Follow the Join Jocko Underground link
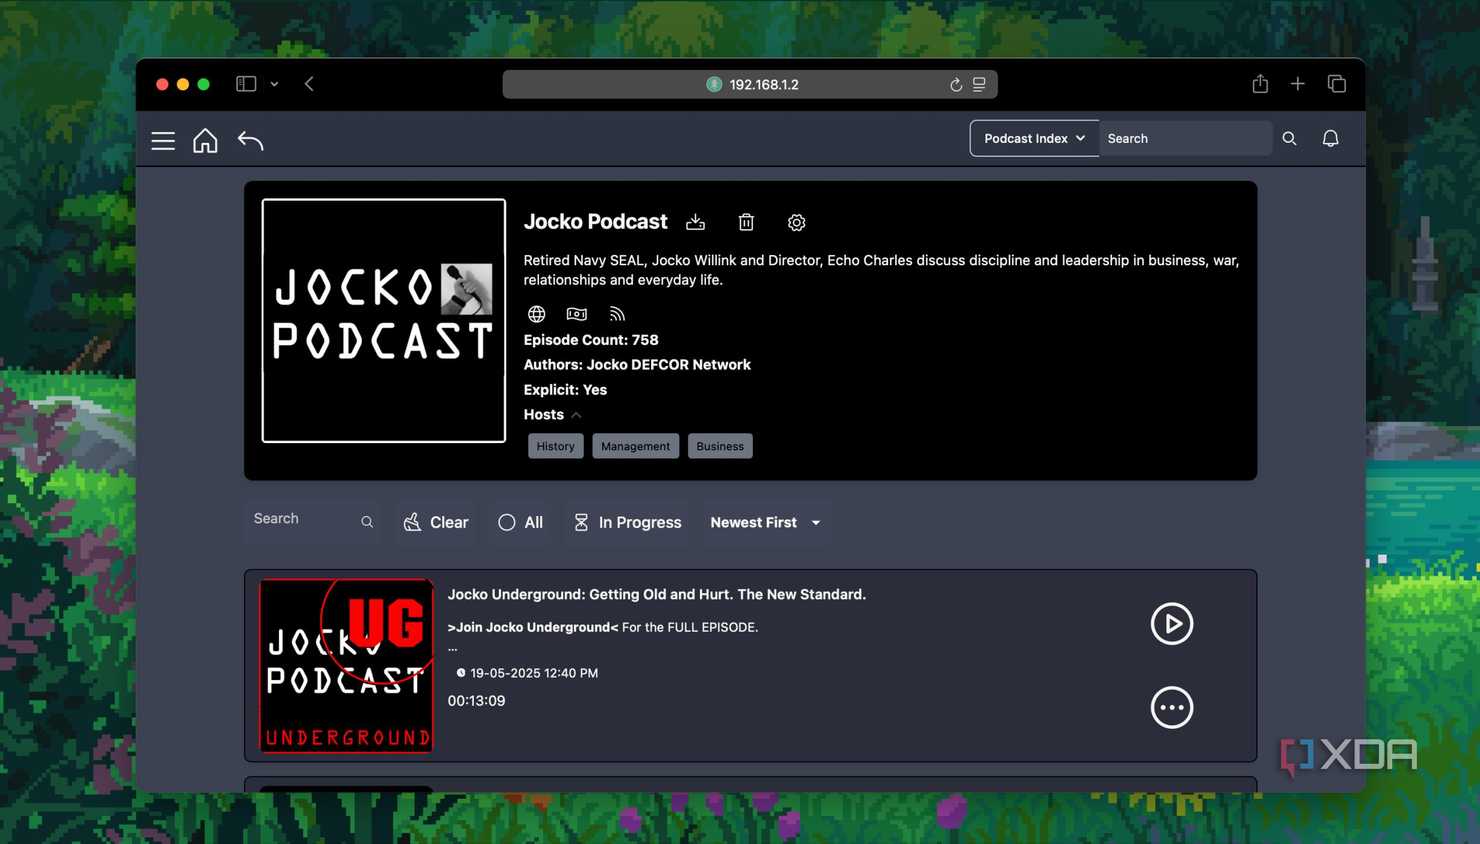This screenshot has width=1480, height=844. coord(533,627)
